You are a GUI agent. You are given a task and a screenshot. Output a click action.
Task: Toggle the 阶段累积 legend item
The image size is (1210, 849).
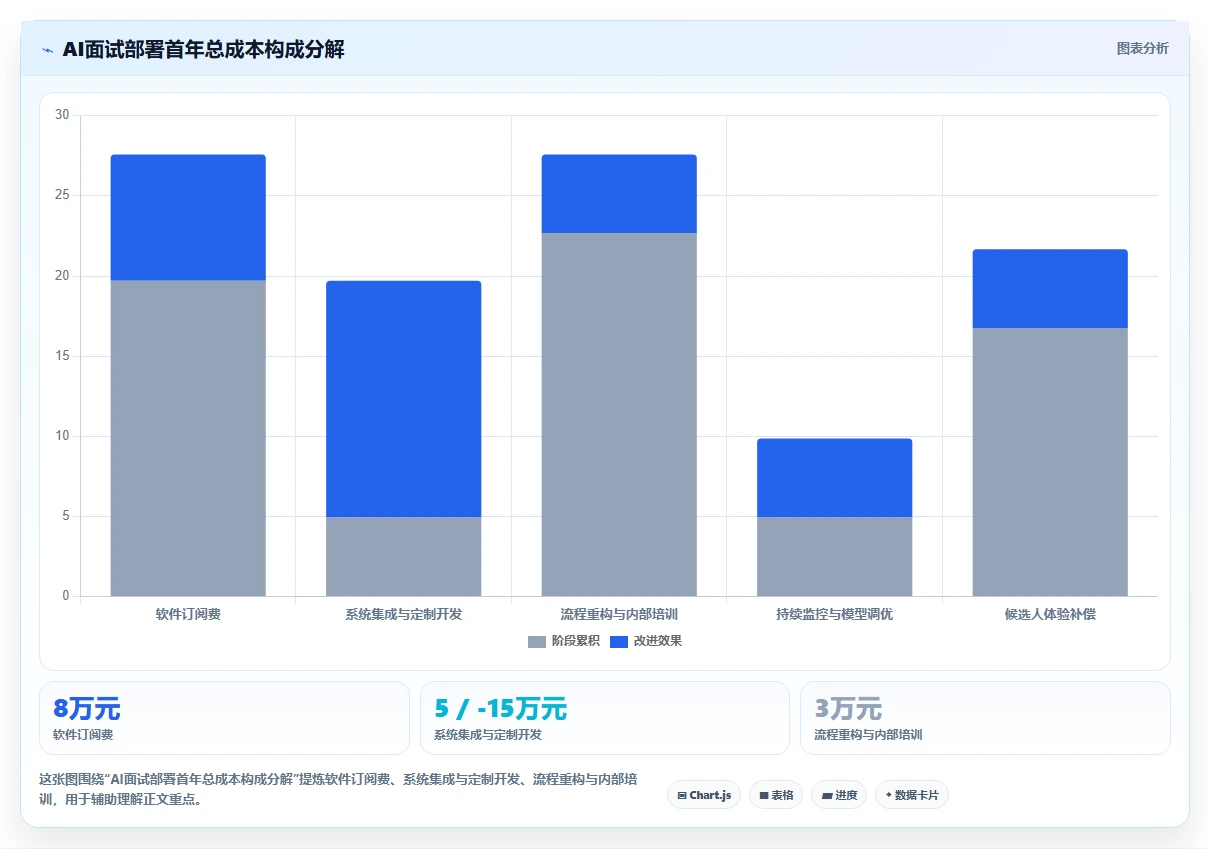point(564,641)
